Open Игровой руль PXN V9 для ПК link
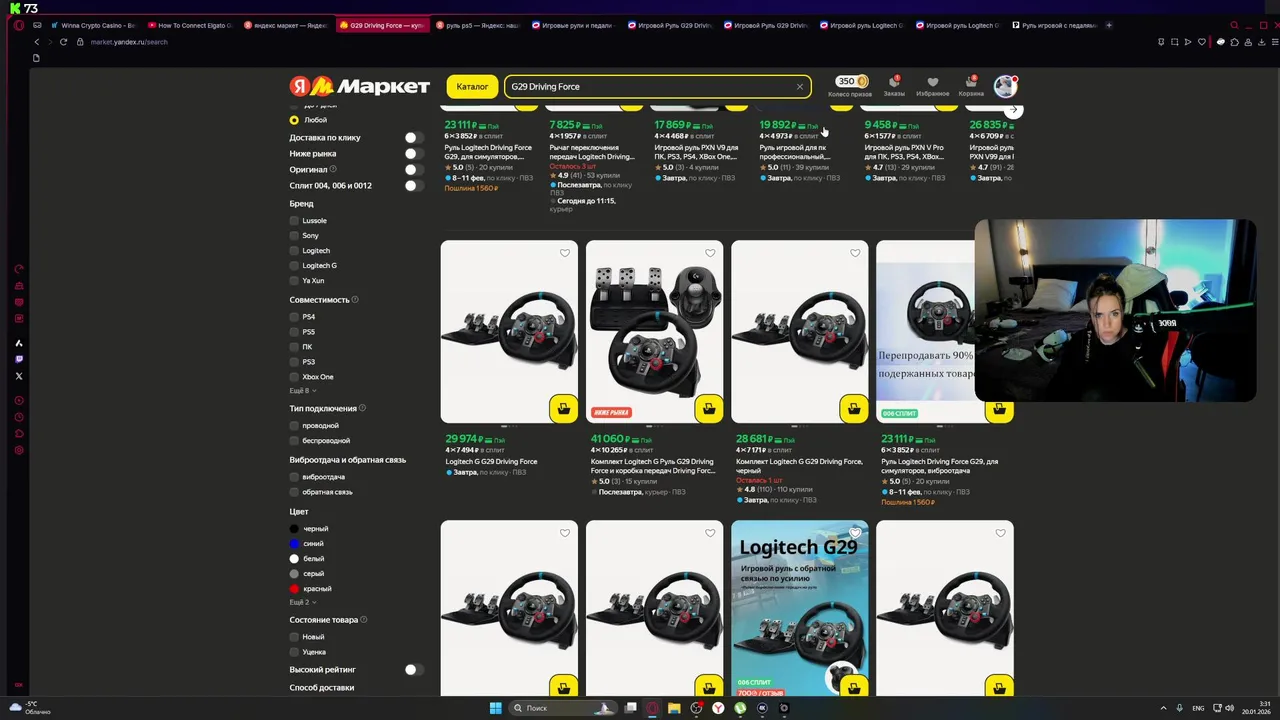Screen dimensions: 1280x720 coord(696,152)
